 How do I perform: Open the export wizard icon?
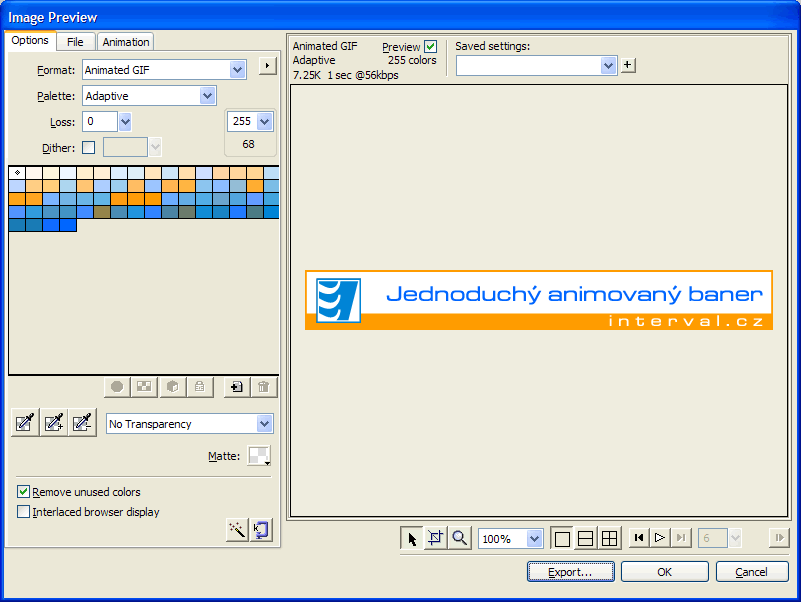click(261, 530)
